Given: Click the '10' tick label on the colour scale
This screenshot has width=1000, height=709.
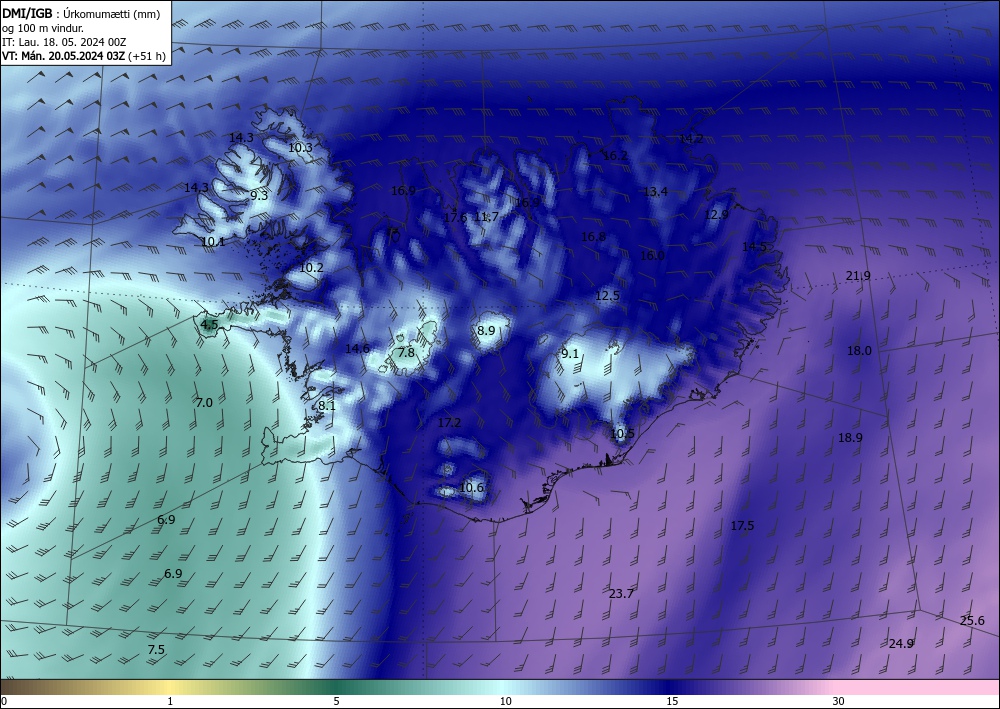Looking at the screenshot, I should (x=505, y=702).
